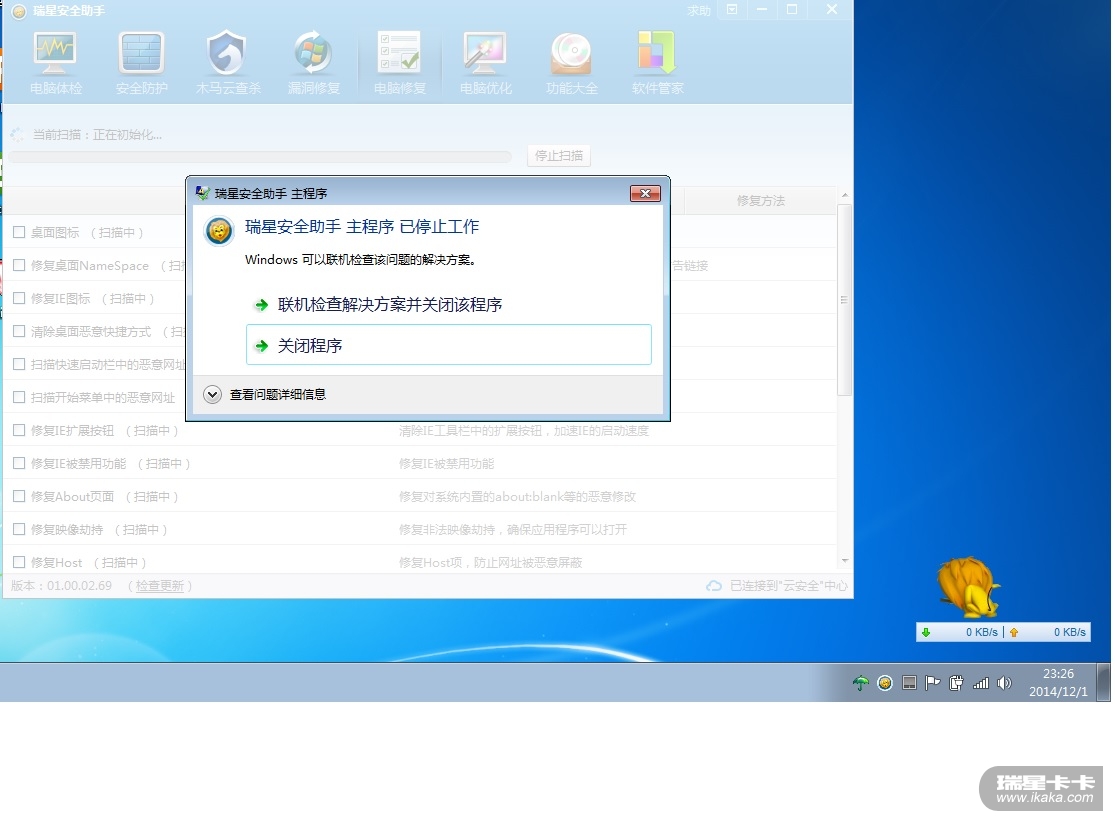Open 木马云查杀 trojan scan icon
The width and height of the screenshot is (1115, 820).
click(228, 63)
